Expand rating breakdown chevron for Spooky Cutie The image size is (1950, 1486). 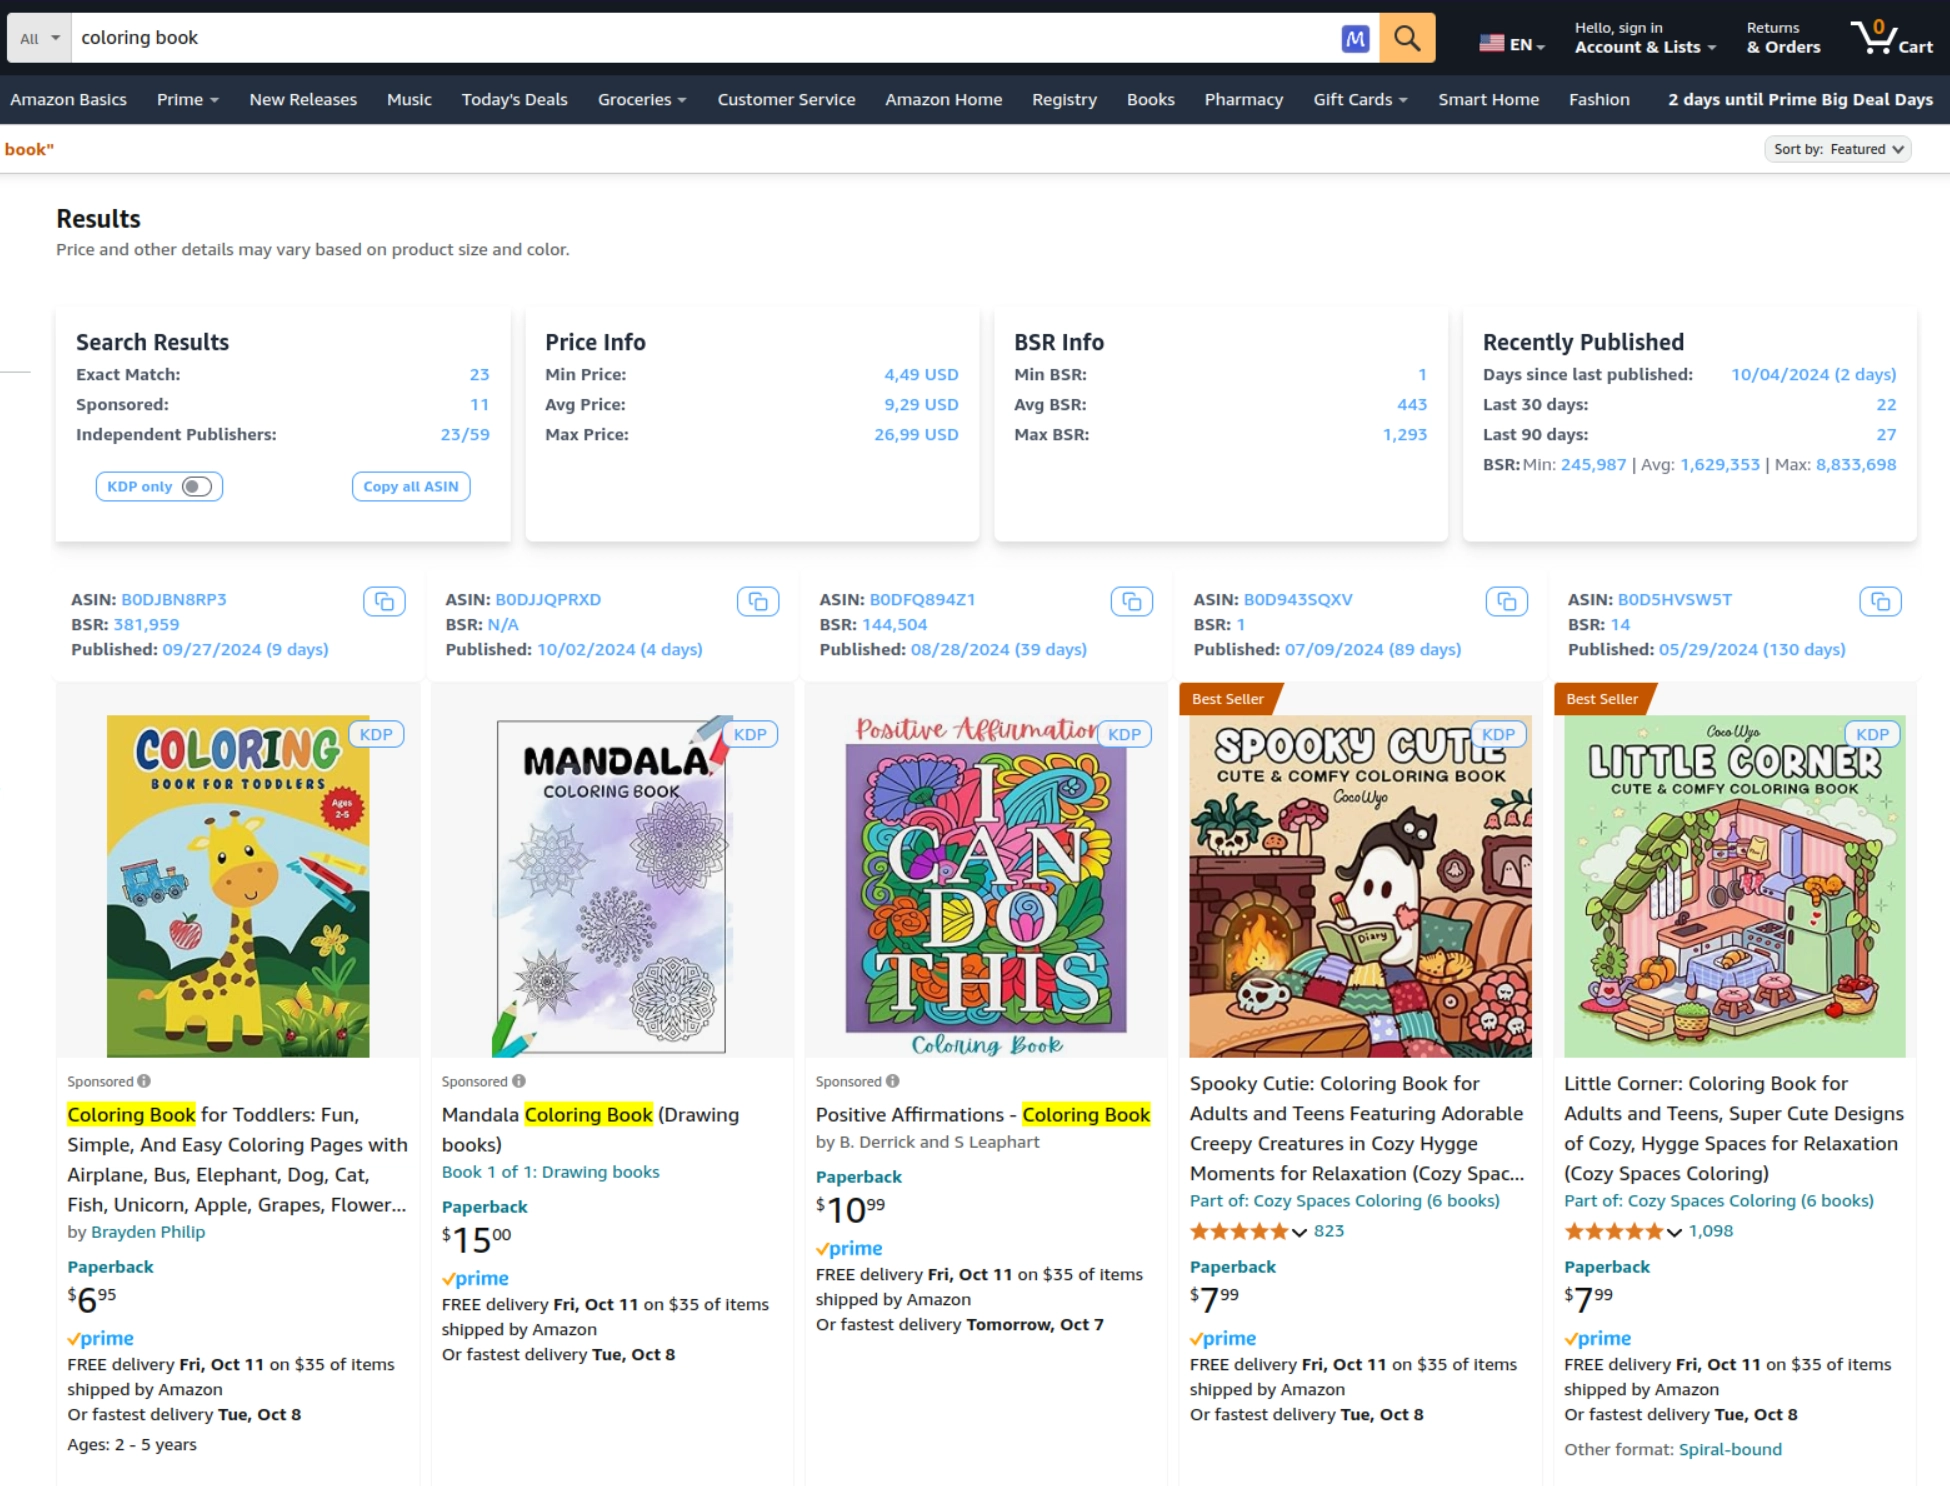1299,1232
